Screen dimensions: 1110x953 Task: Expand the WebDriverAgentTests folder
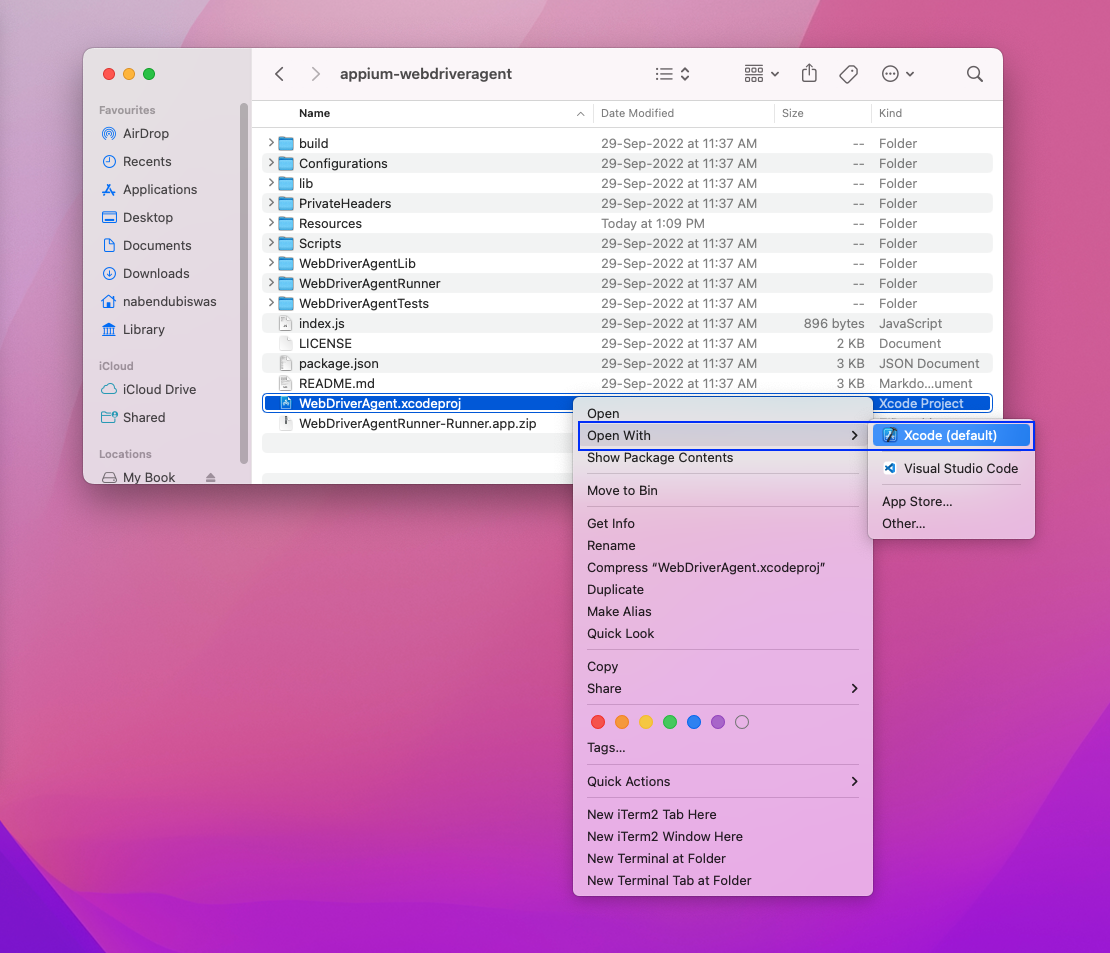point(270,303)
